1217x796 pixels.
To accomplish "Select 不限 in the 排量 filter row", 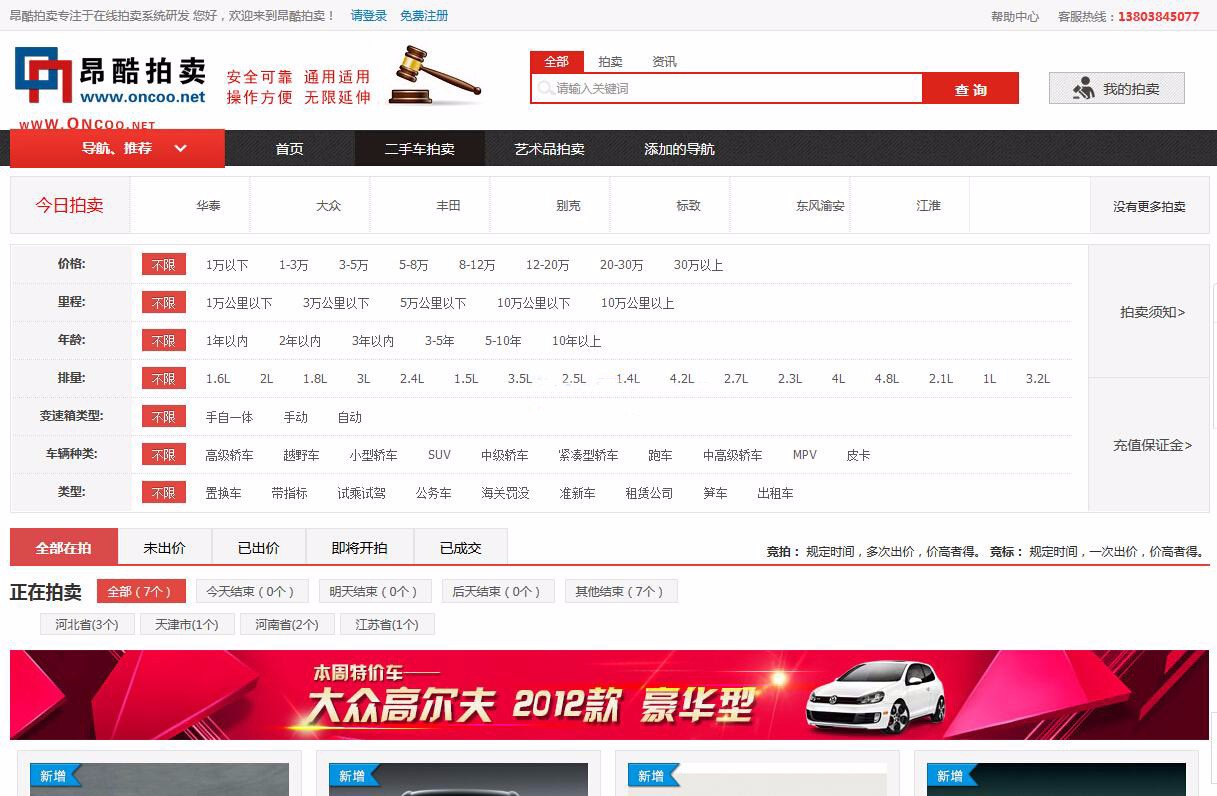I will (163, 379).
